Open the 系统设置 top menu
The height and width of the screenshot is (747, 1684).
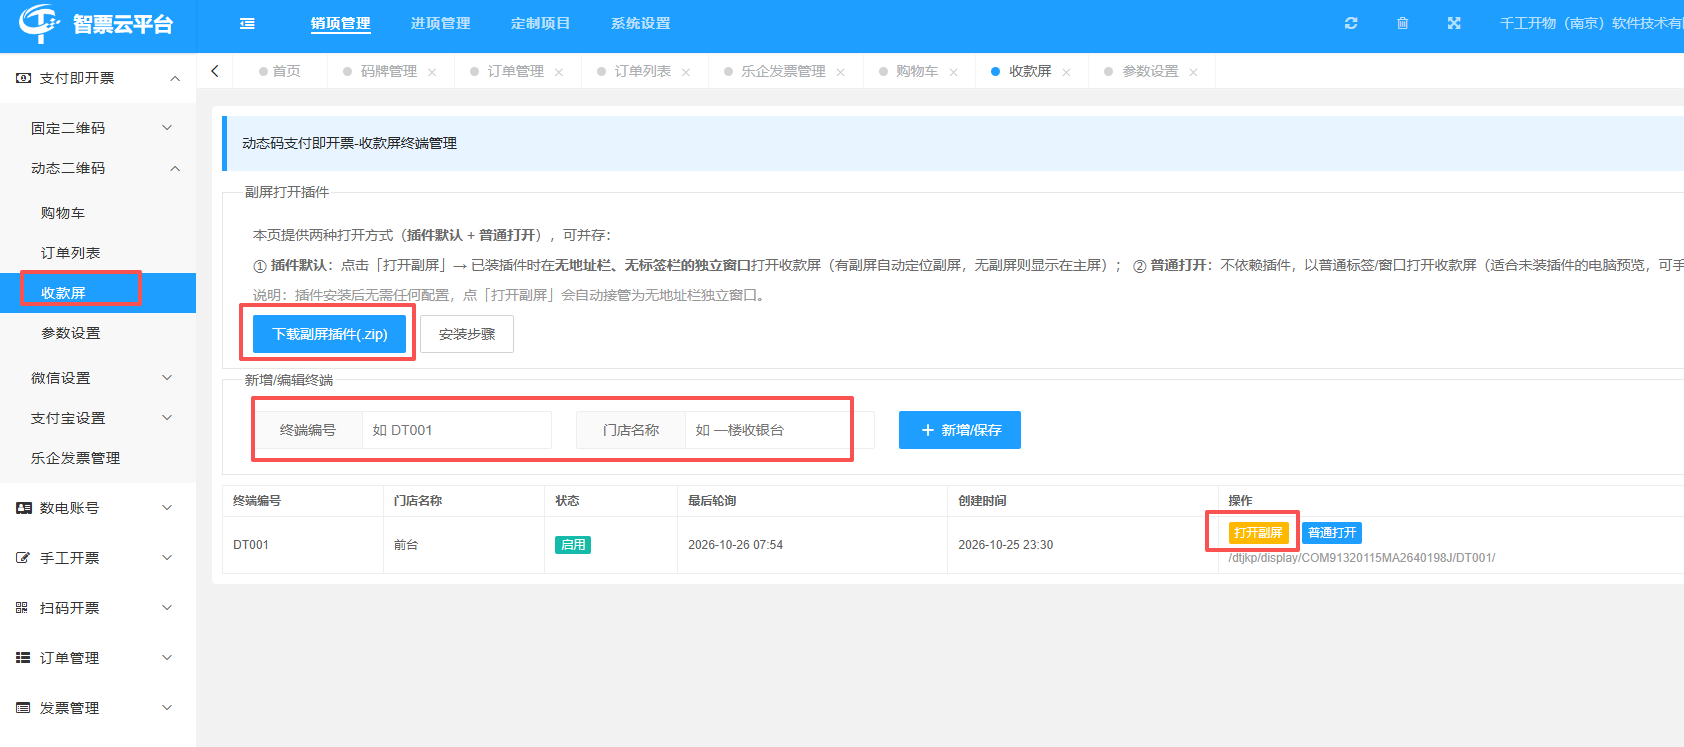[x=641, y=24]
